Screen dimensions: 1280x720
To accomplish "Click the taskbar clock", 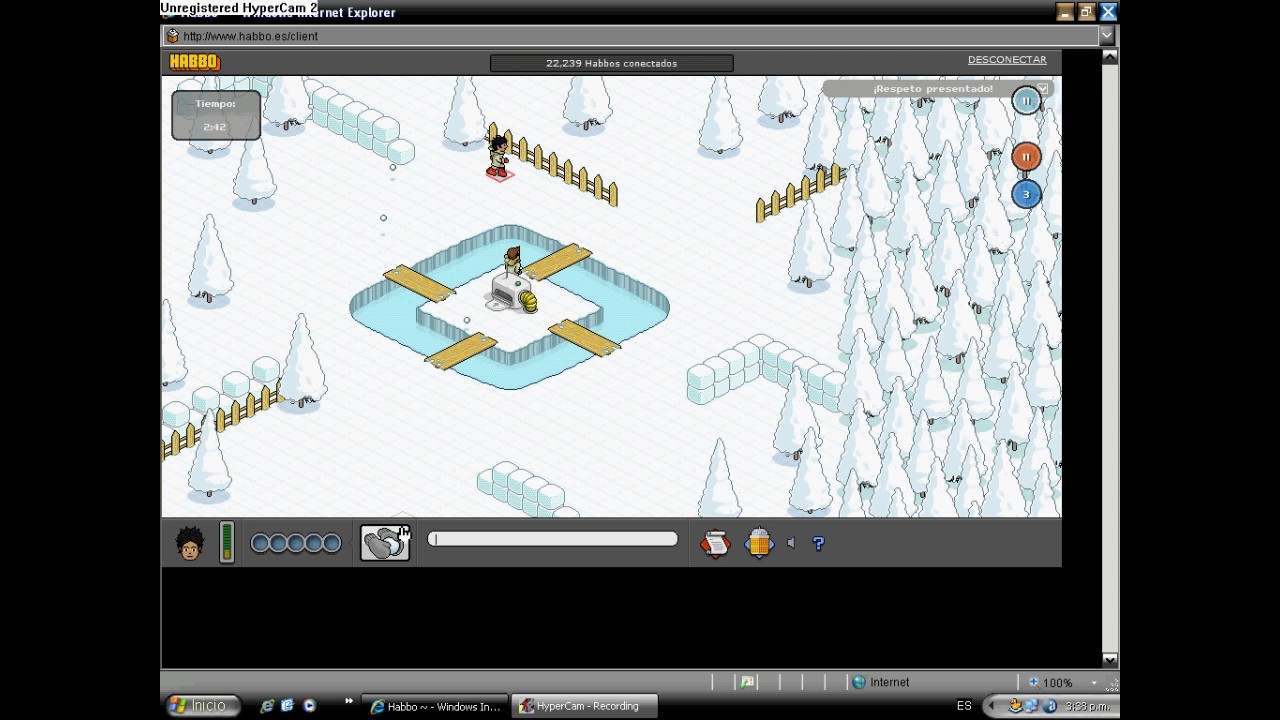I will click(x=1086, y=706).
